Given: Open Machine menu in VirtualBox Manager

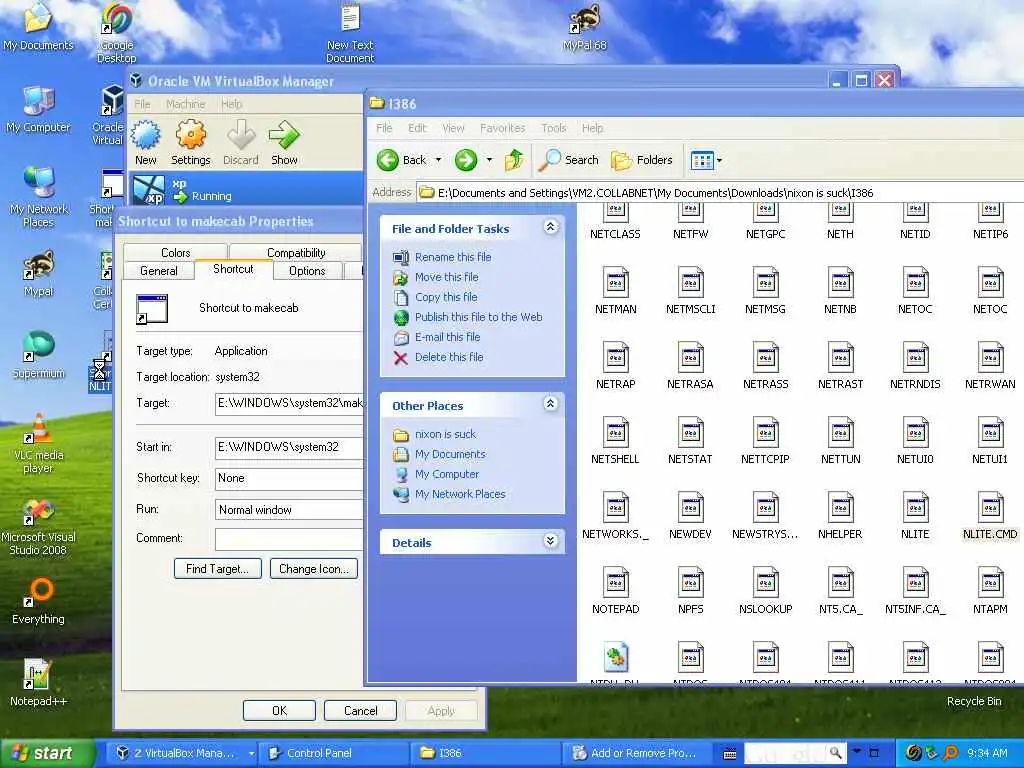Looking at the screenshot, I should (185, 104).
